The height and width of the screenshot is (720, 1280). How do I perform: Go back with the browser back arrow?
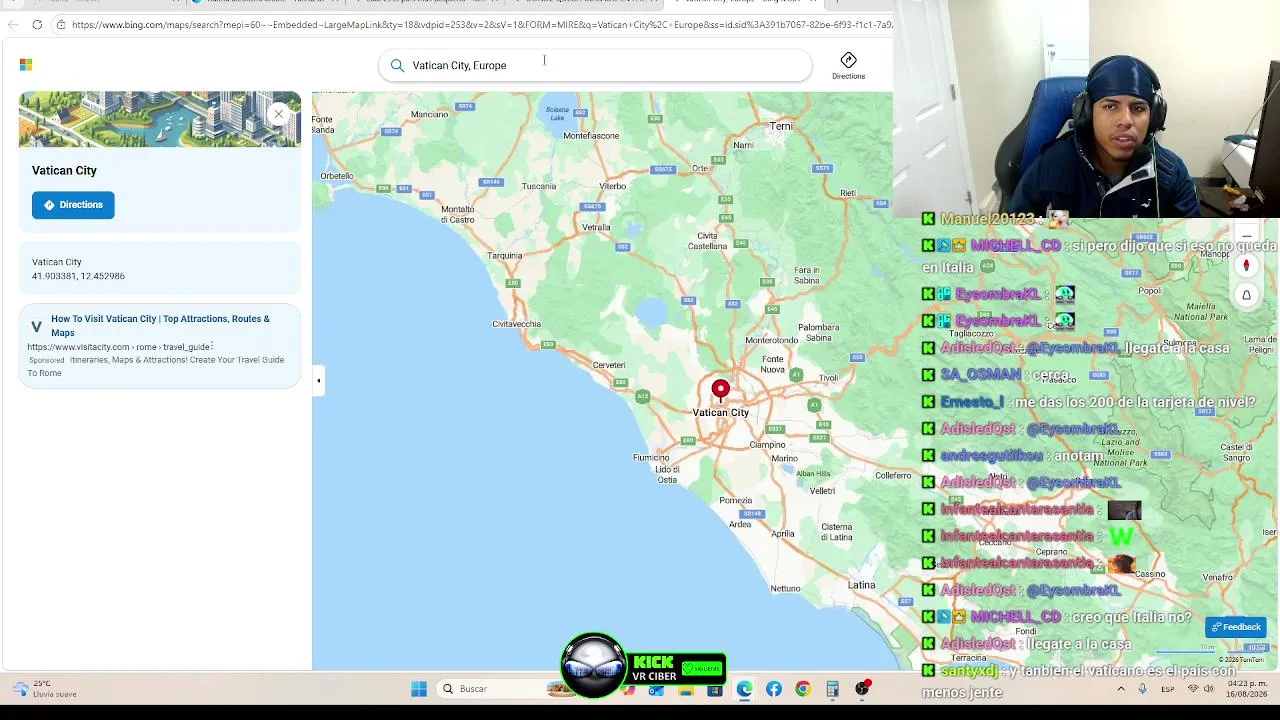click(x=13, y=25)
